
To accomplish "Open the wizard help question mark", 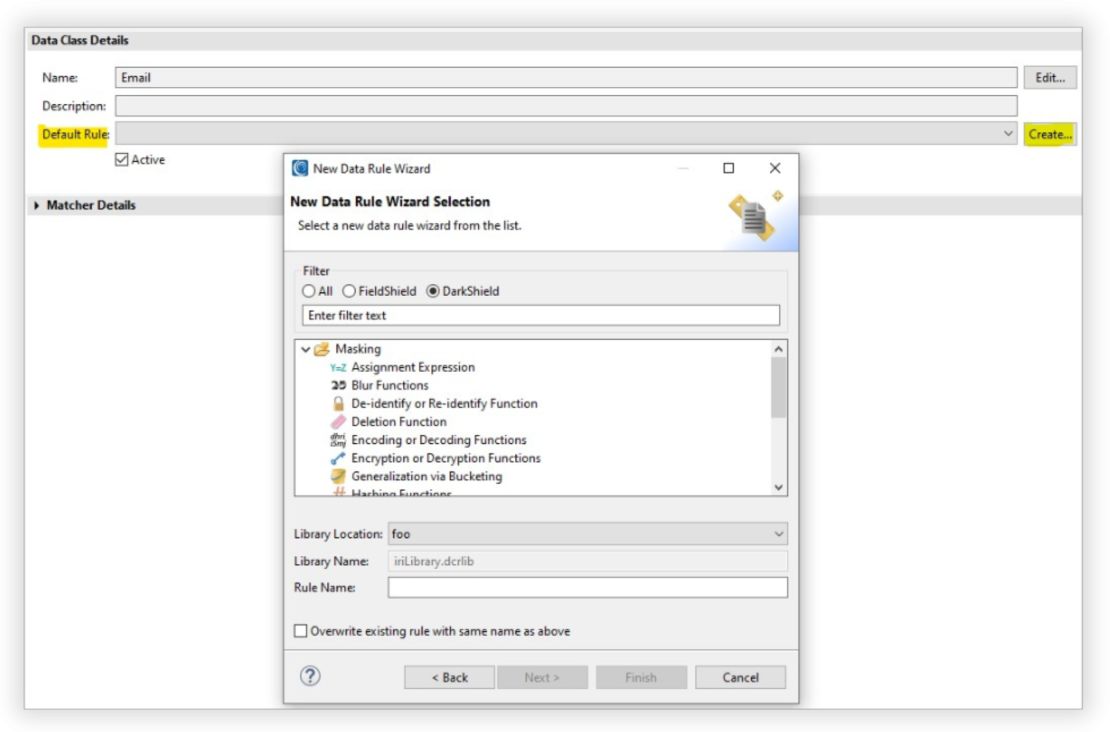I will (311, 677).
